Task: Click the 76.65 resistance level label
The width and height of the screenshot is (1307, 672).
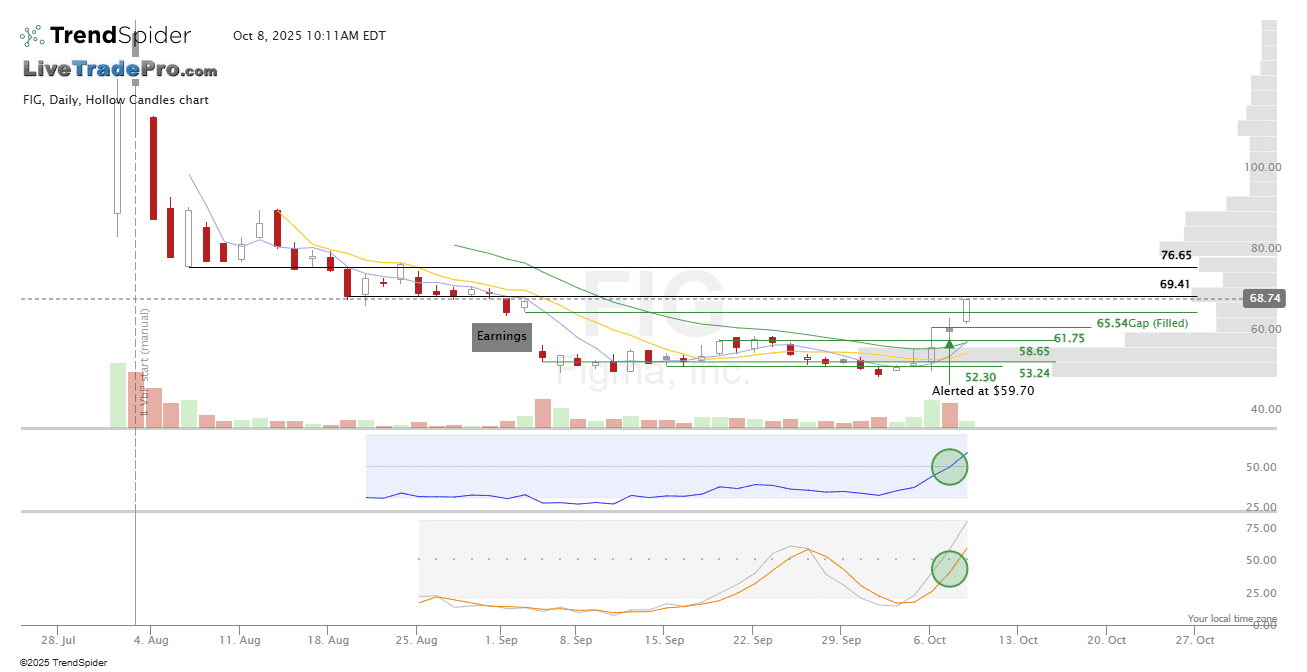Action: click(1176, 256)
